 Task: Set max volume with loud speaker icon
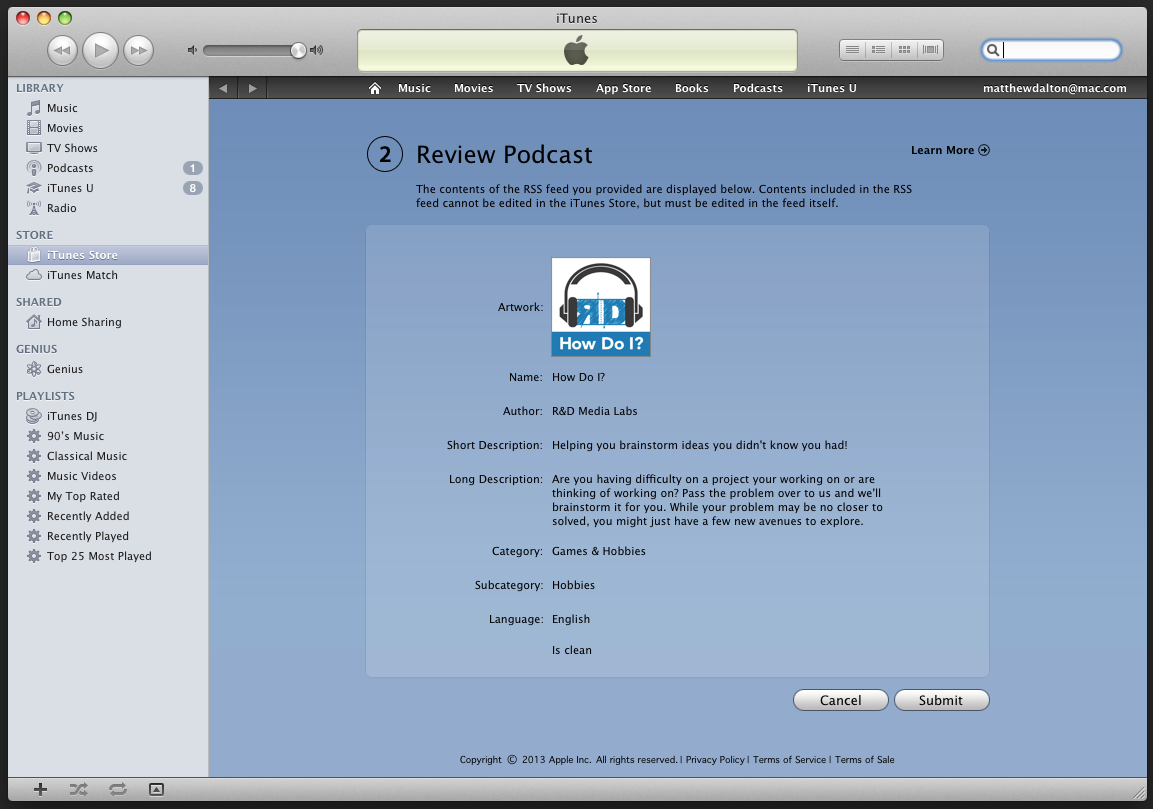point(317,50)
